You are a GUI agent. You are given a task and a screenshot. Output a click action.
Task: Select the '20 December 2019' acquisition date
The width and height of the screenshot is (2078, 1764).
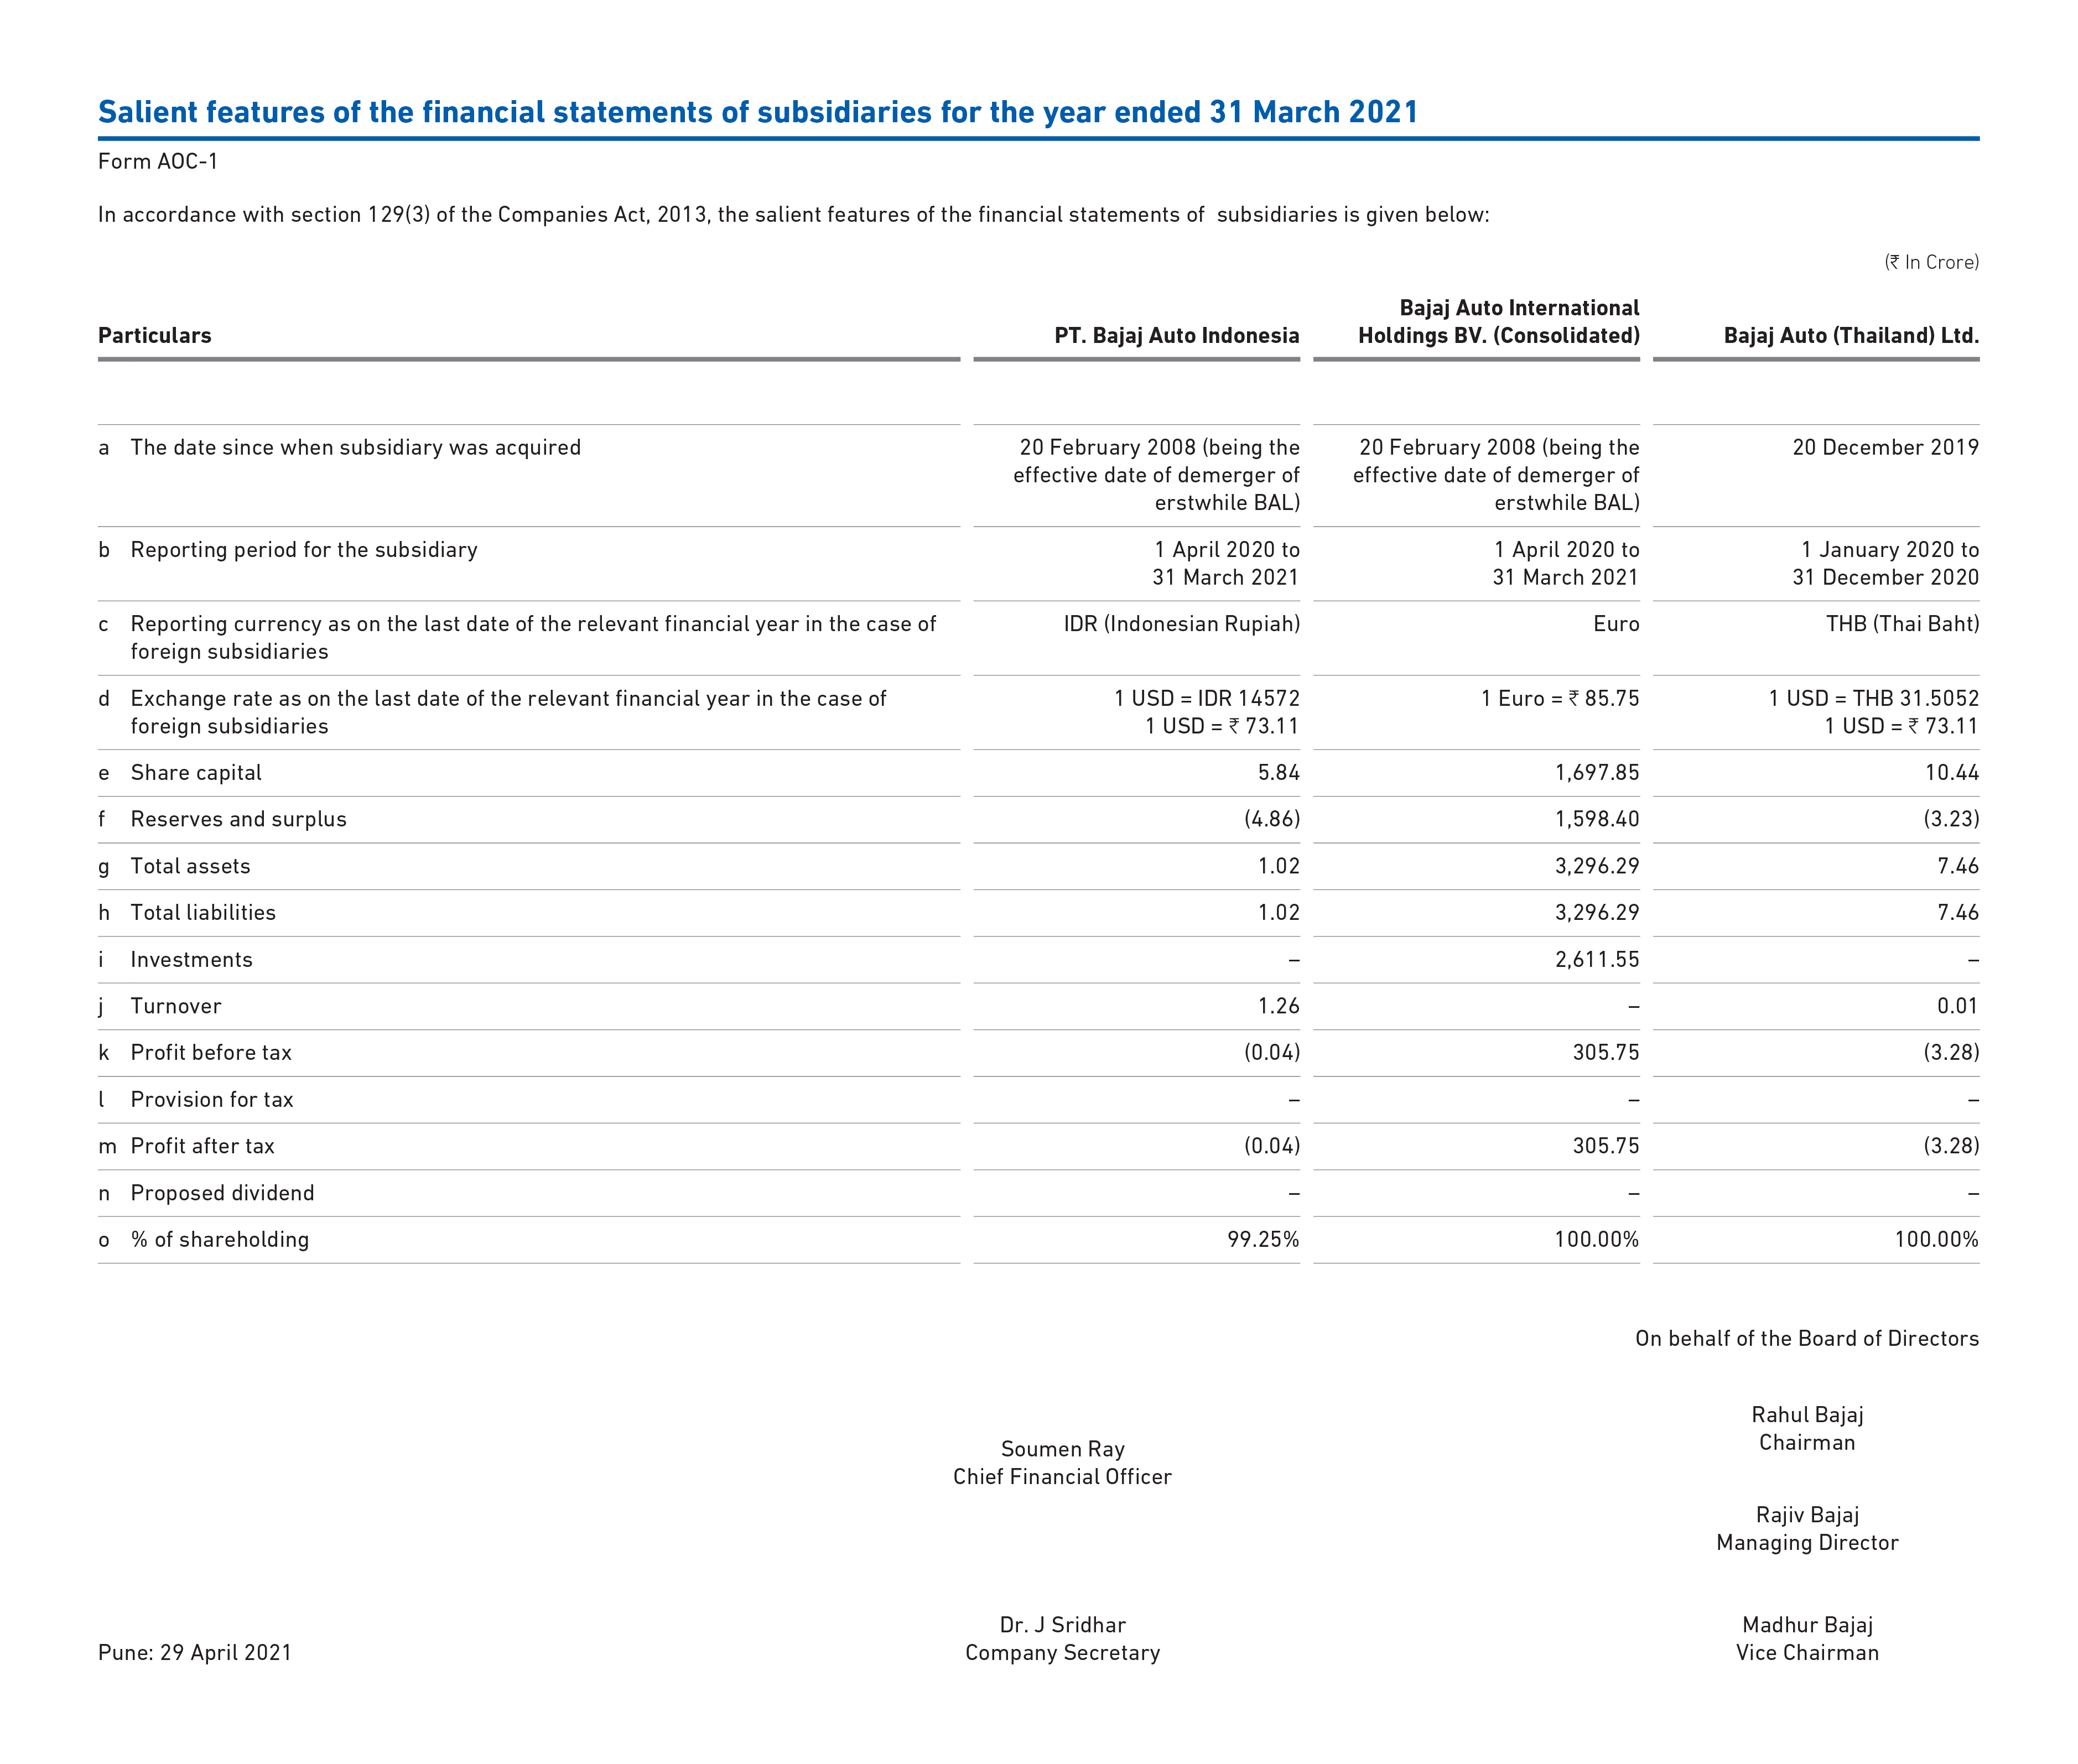[x=1885, y=448]
